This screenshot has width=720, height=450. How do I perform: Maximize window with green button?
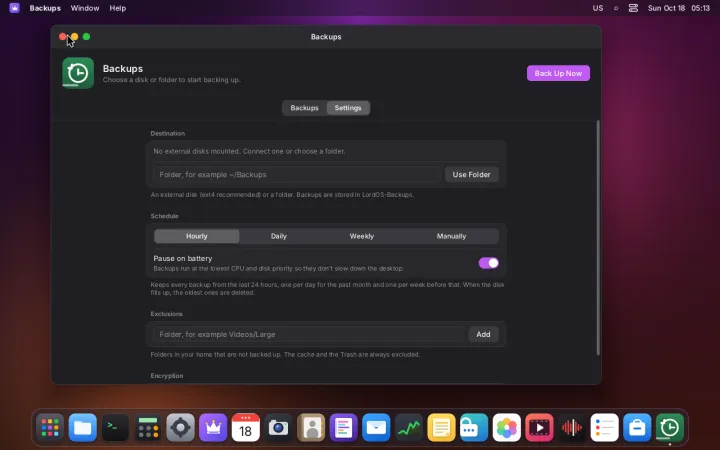[x=86, y=36]
